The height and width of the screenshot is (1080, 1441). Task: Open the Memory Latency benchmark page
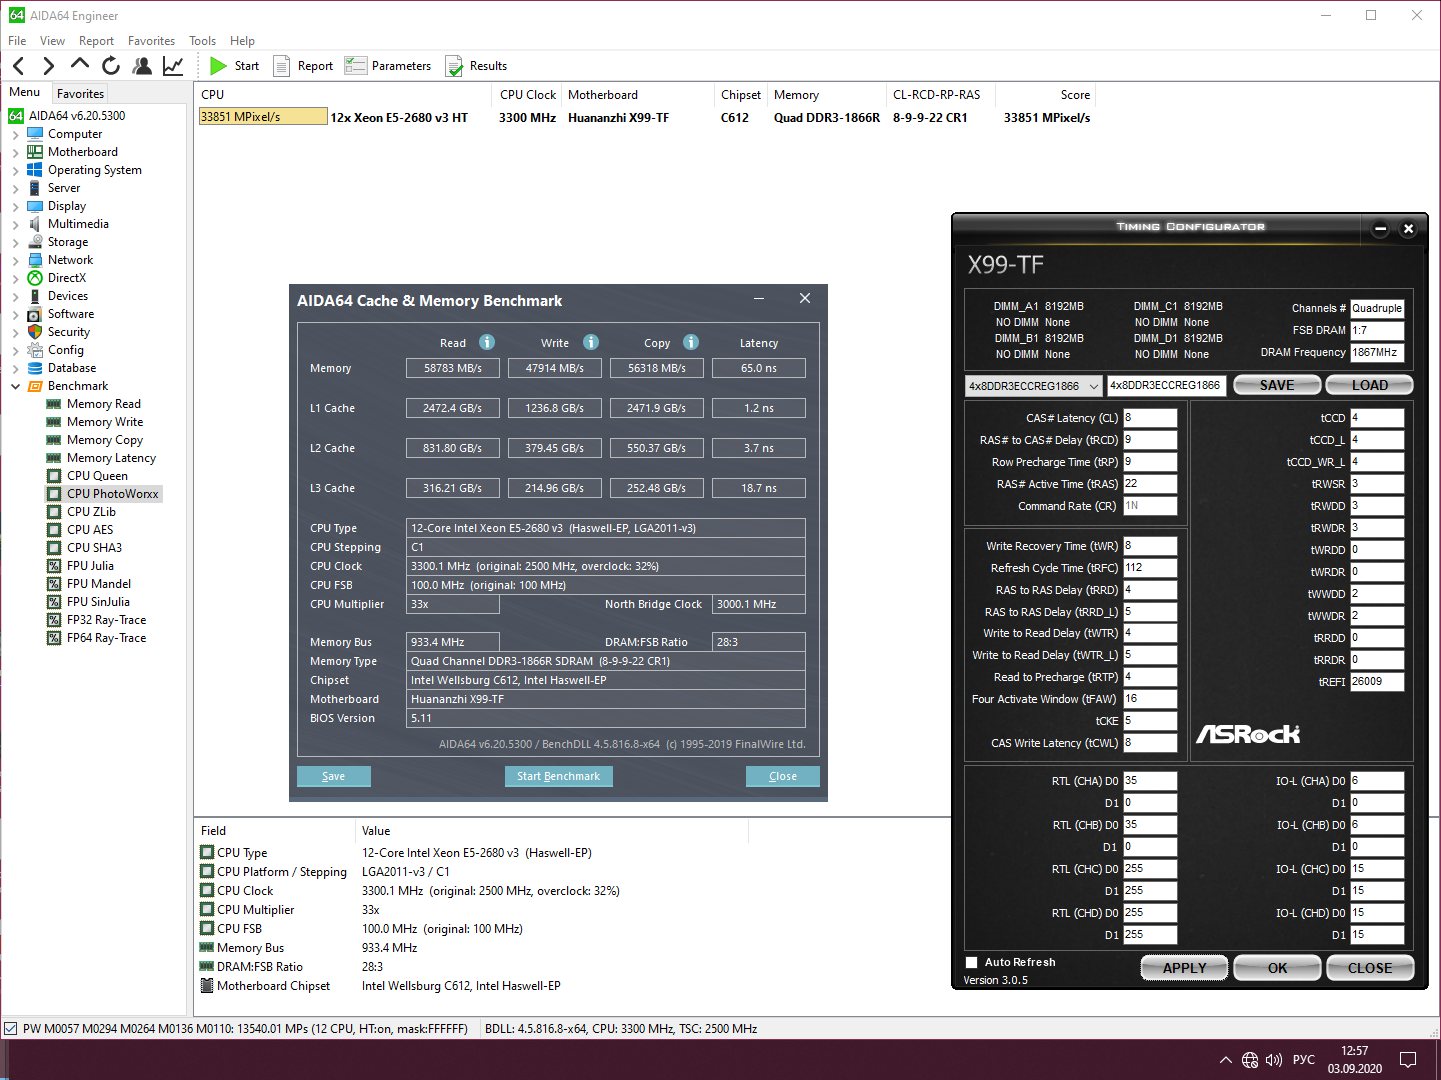click(x=111, y=458)
